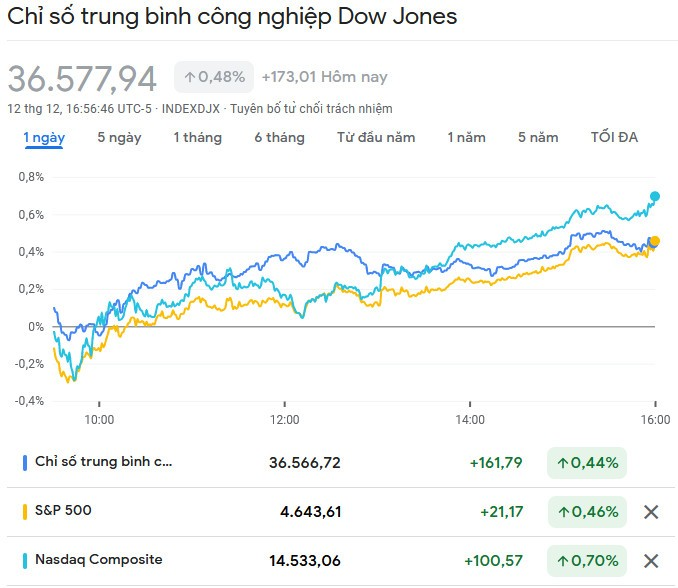
Task: Click the Nasdaq endpoint dot on chart
Action: (655, 197)
